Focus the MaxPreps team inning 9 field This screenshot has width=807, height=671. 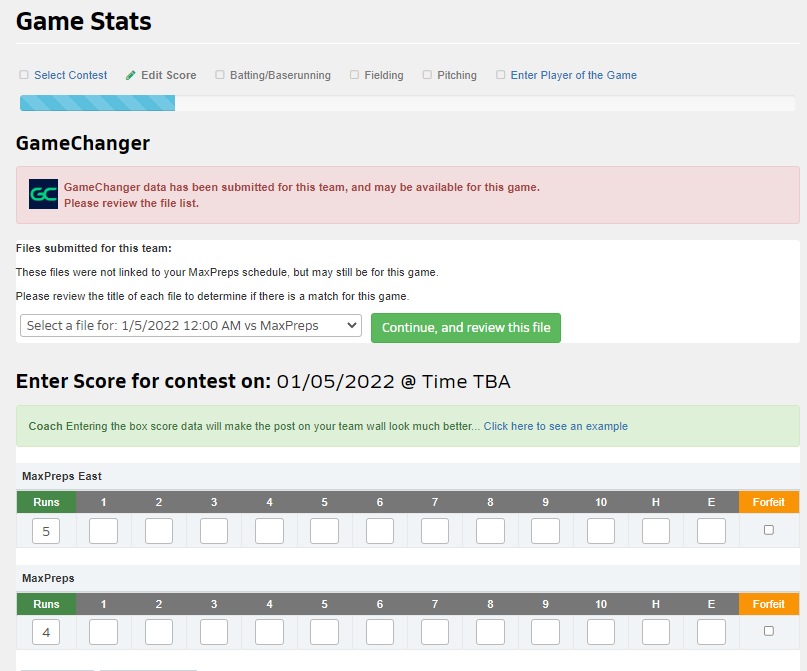(x=546, y=632)
